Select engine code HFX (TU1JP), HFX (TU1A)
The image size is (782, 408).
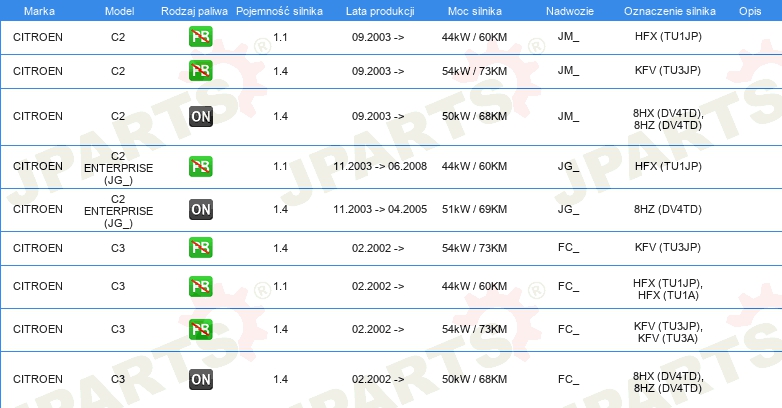[x=668, y=289]
